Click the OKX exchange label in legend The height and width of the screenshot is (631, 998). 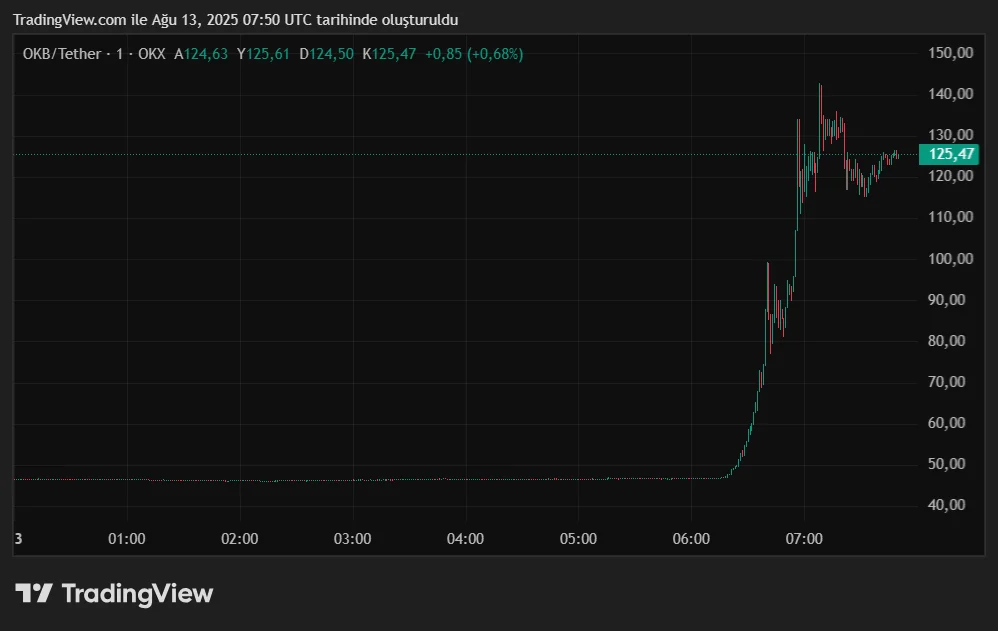click(x=151, y=54)
